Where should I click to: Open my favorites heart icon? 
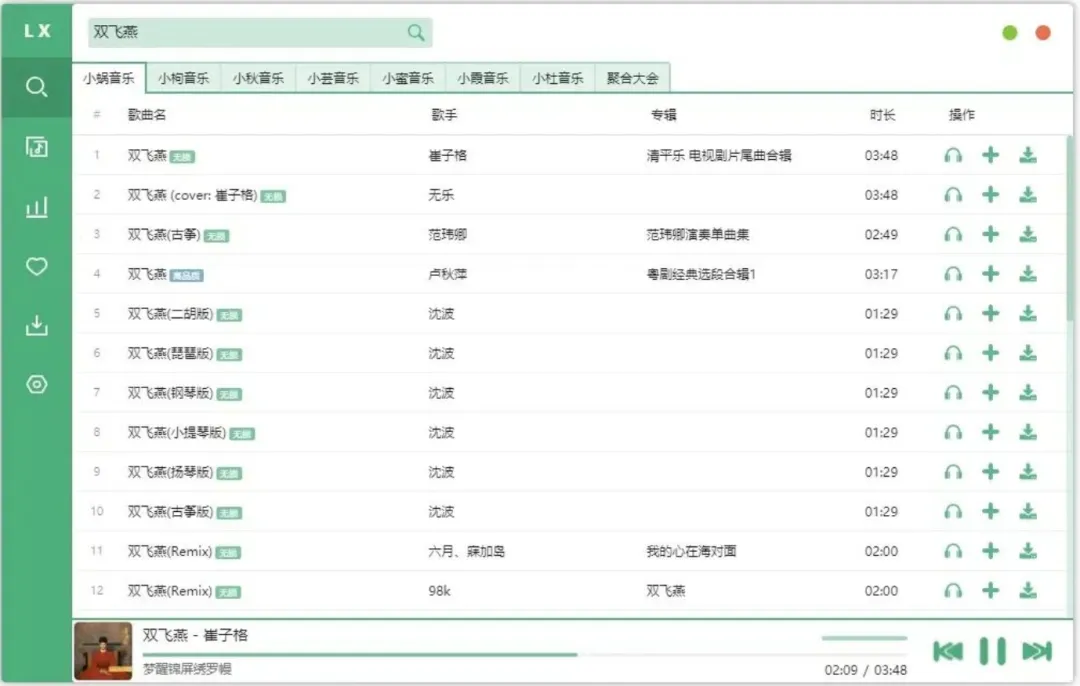pyautogui.click(x=36, y=266)
